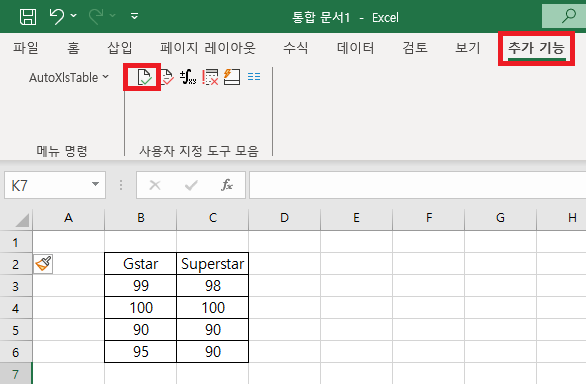This screenshot has width=586, height=384.
Task: Switch to the 데이터 tab
Action: [x=355, y=48]
